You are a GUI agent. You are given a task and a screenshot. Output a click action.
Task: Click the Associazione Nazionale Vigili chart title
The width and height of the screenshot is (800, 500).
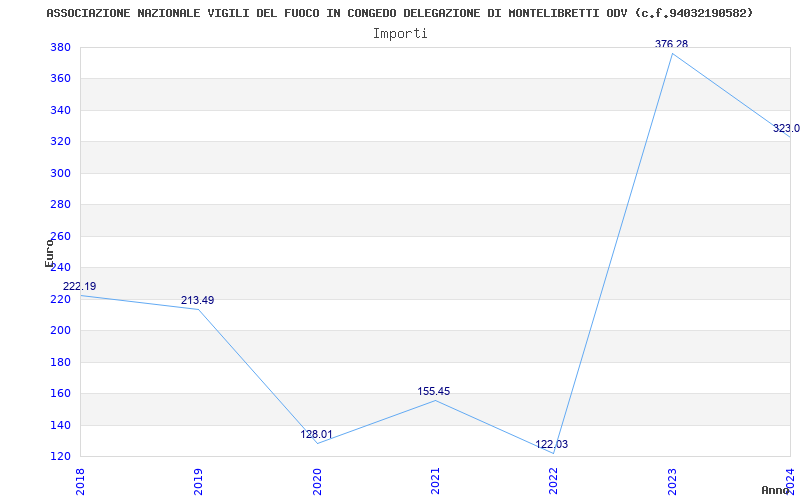pyautogui.click(x=399, y=13)
